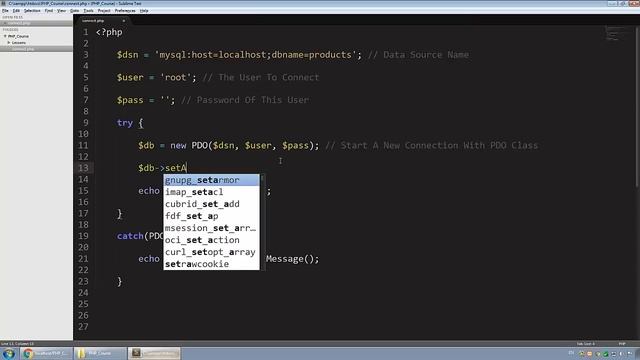The height and width of the screenshot is (360, 640).
Task: Choose msession_set_arr autocomplete suggestion
Action: click(x=211, y=228)
